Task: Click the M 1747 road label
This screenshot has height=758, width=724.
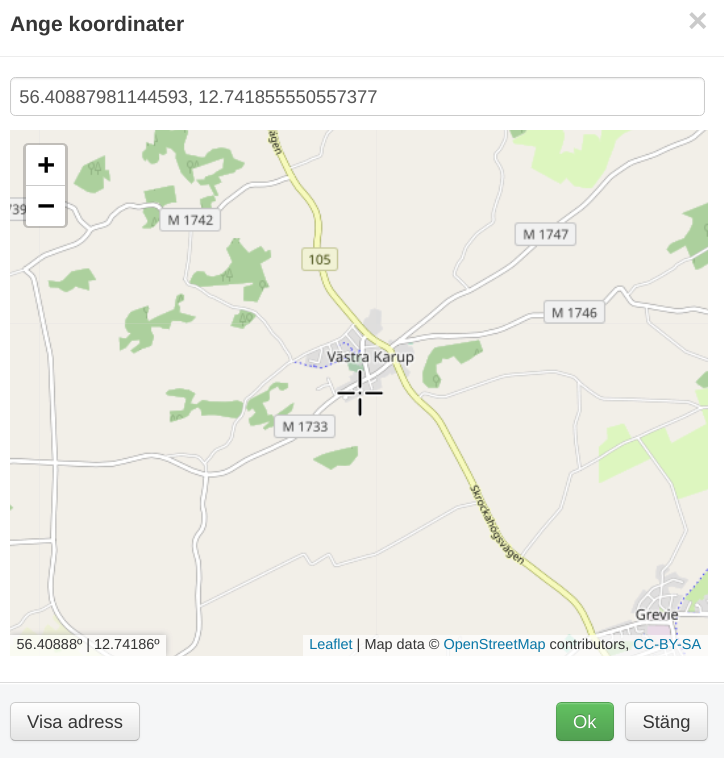Action: (545, 234)
